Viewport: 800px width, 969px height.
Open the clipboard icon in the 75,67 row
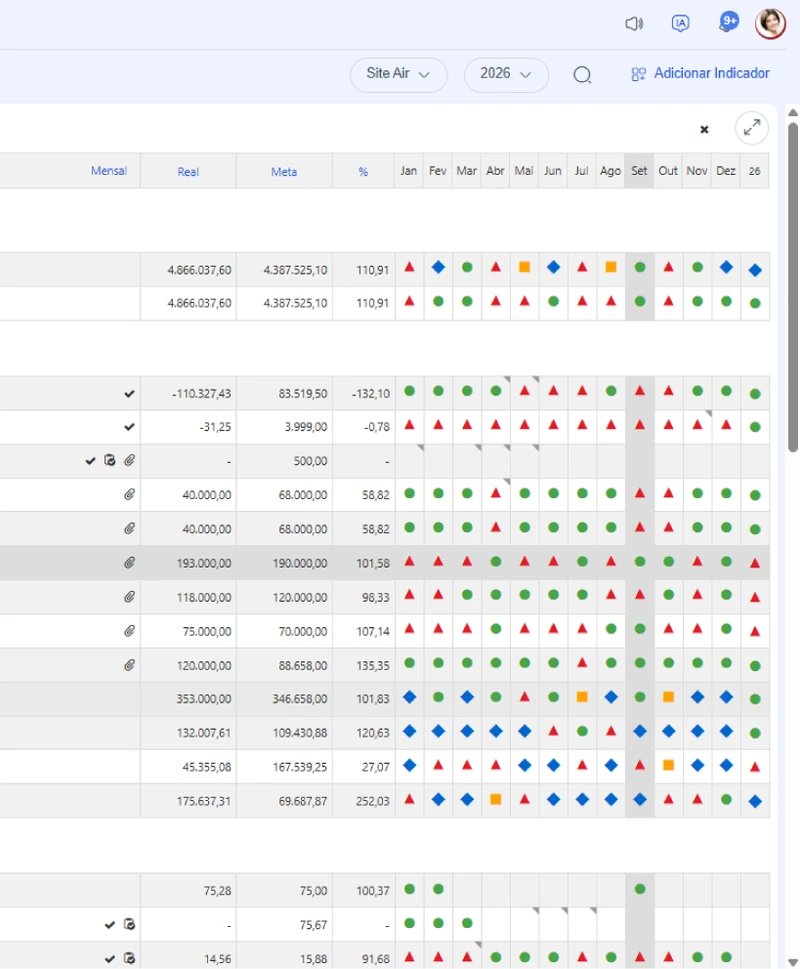point(129,925)
